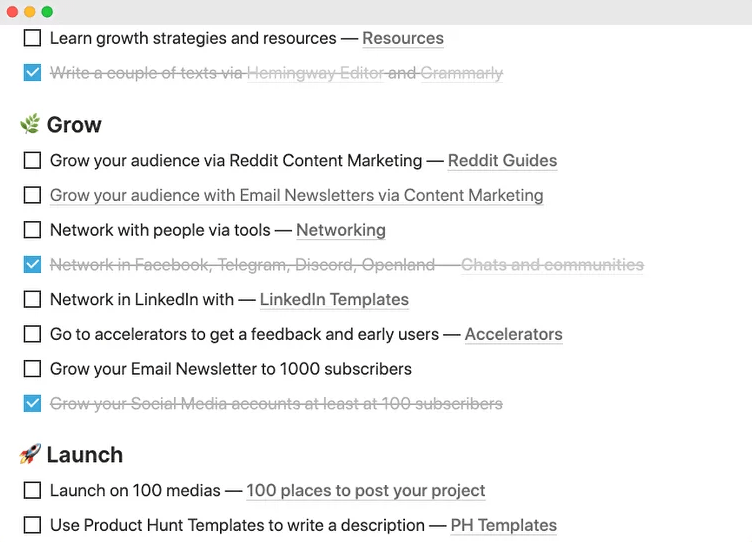
Task: Check 'Network with people via tools' box
Action: tap(32, 230)
